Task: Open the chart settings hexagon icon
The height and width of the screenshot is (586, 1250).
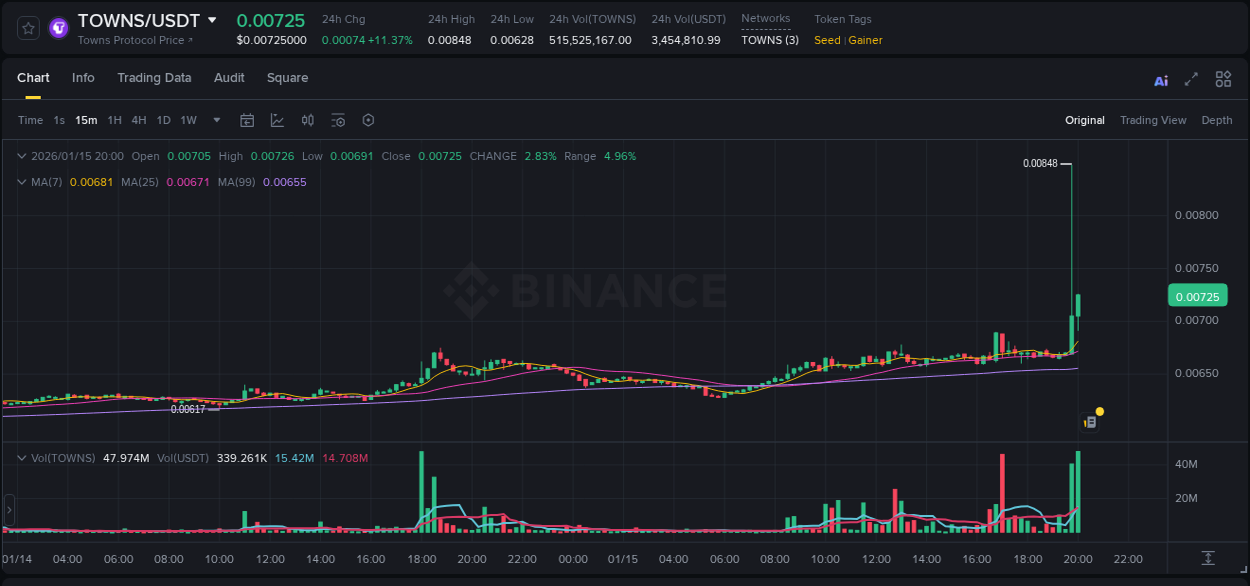Action: 368,120
